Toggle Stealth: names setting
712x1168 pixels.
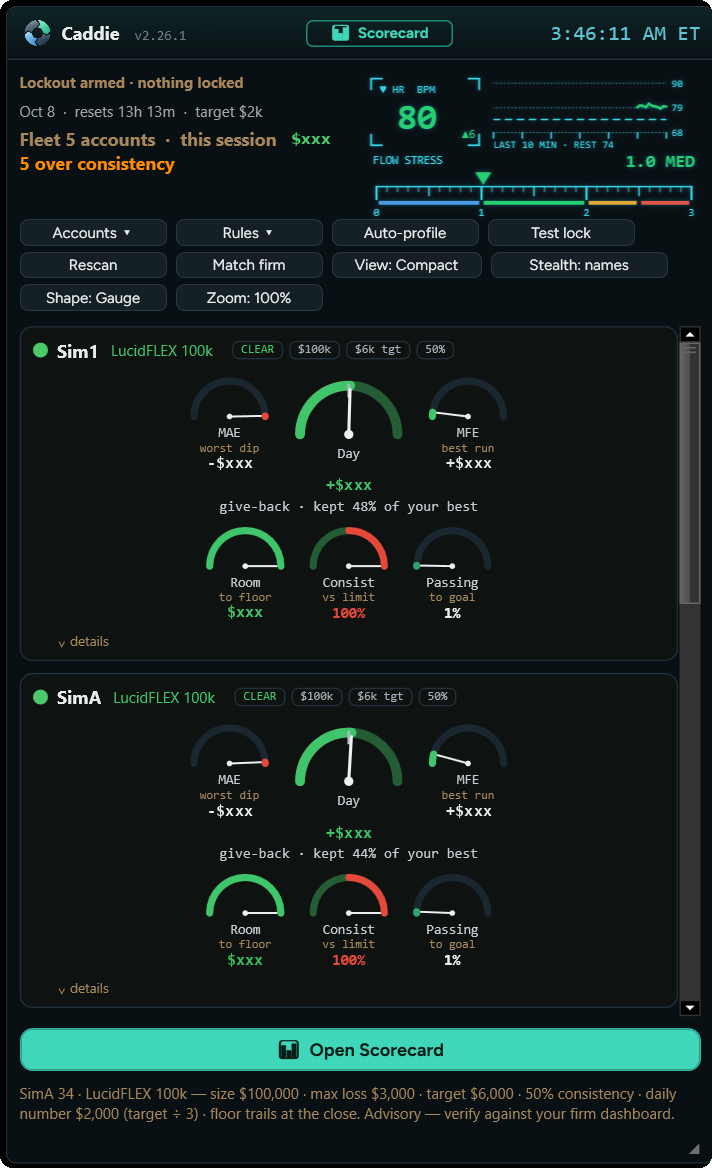(579, 264)
